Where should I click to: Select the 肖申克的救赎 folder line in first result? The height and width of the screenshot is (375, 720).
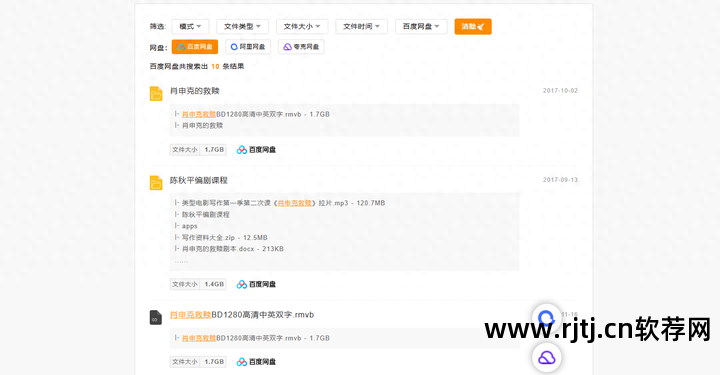pyautogui.click(x=199, y=125)
